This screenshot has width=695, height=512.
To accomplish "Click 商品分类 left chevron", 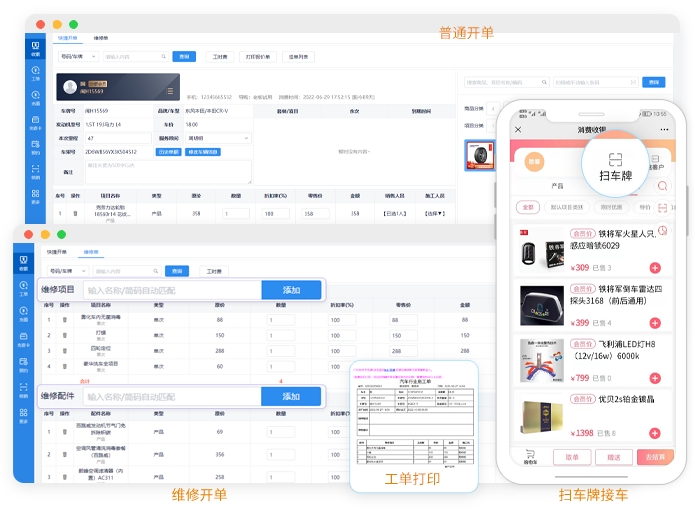I will coord(493,108).
